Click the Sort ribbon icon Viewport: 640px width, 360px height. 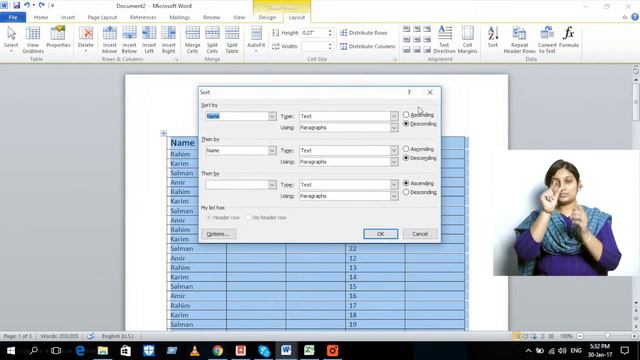click(493, 38)
